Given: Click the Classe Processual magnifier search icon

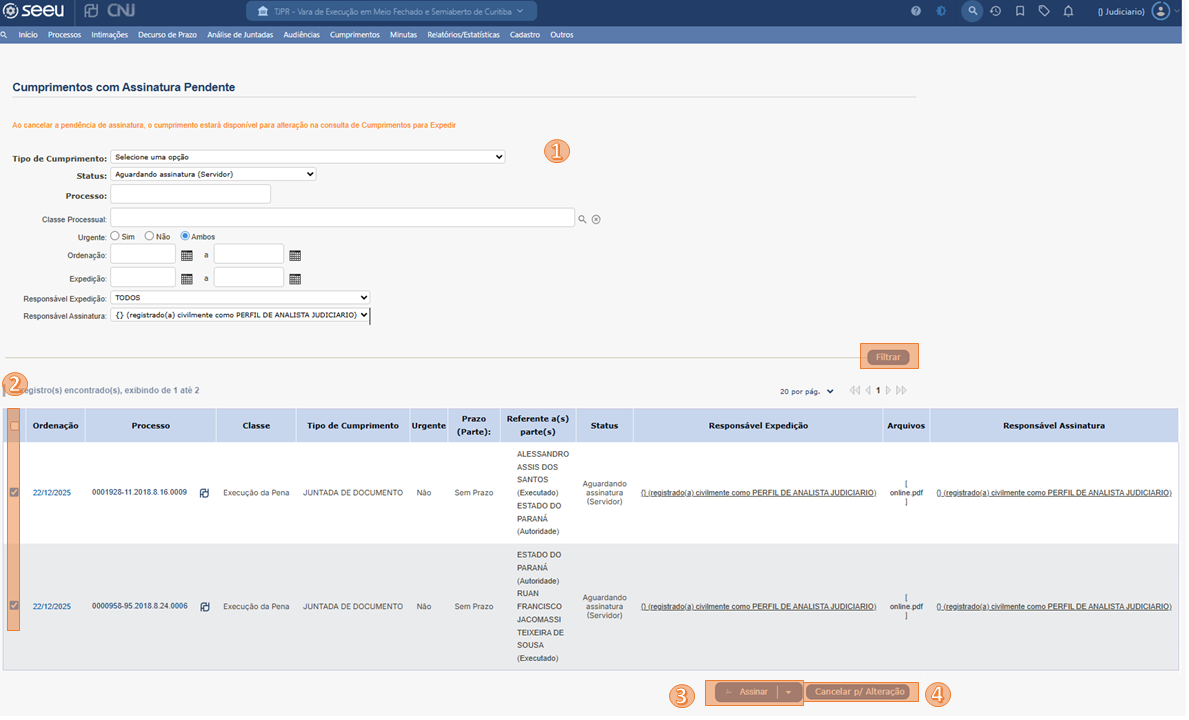Looking at the screenshot, I should 583,219.
